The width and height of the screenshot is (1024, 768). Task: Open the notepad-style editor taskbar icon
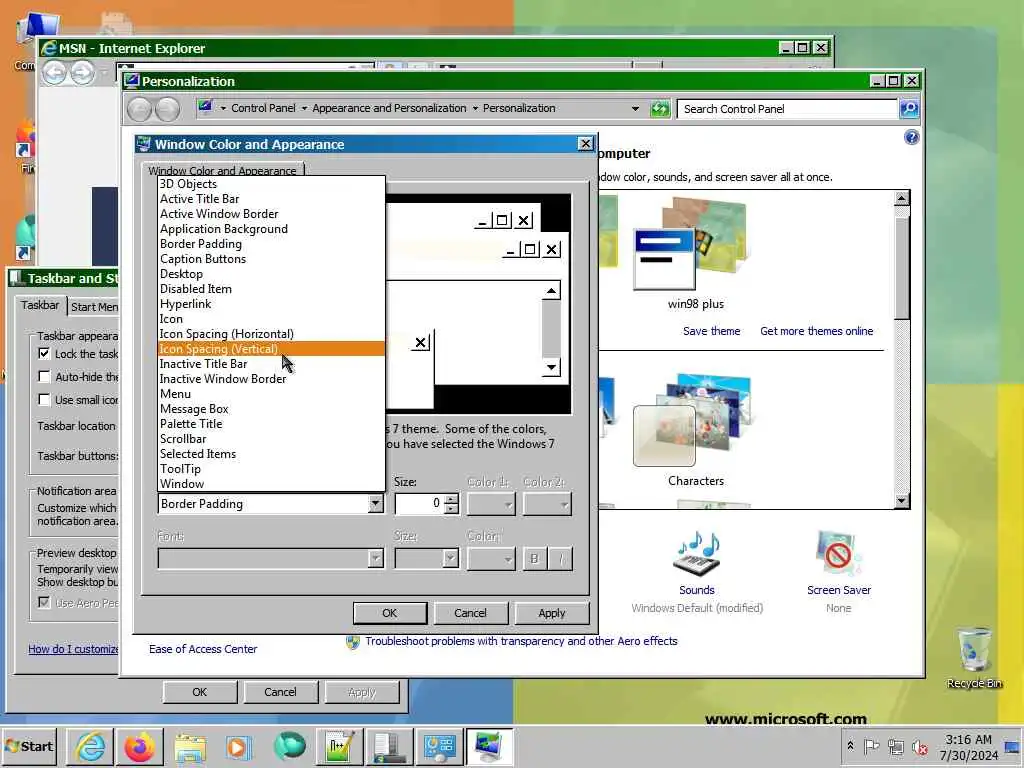pos(340,746)
